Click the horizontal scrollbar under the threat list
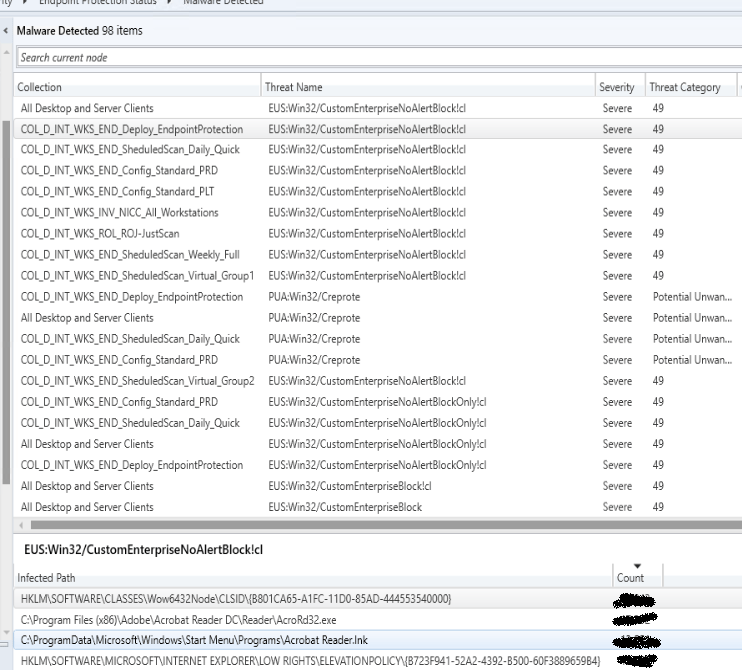 380,524
